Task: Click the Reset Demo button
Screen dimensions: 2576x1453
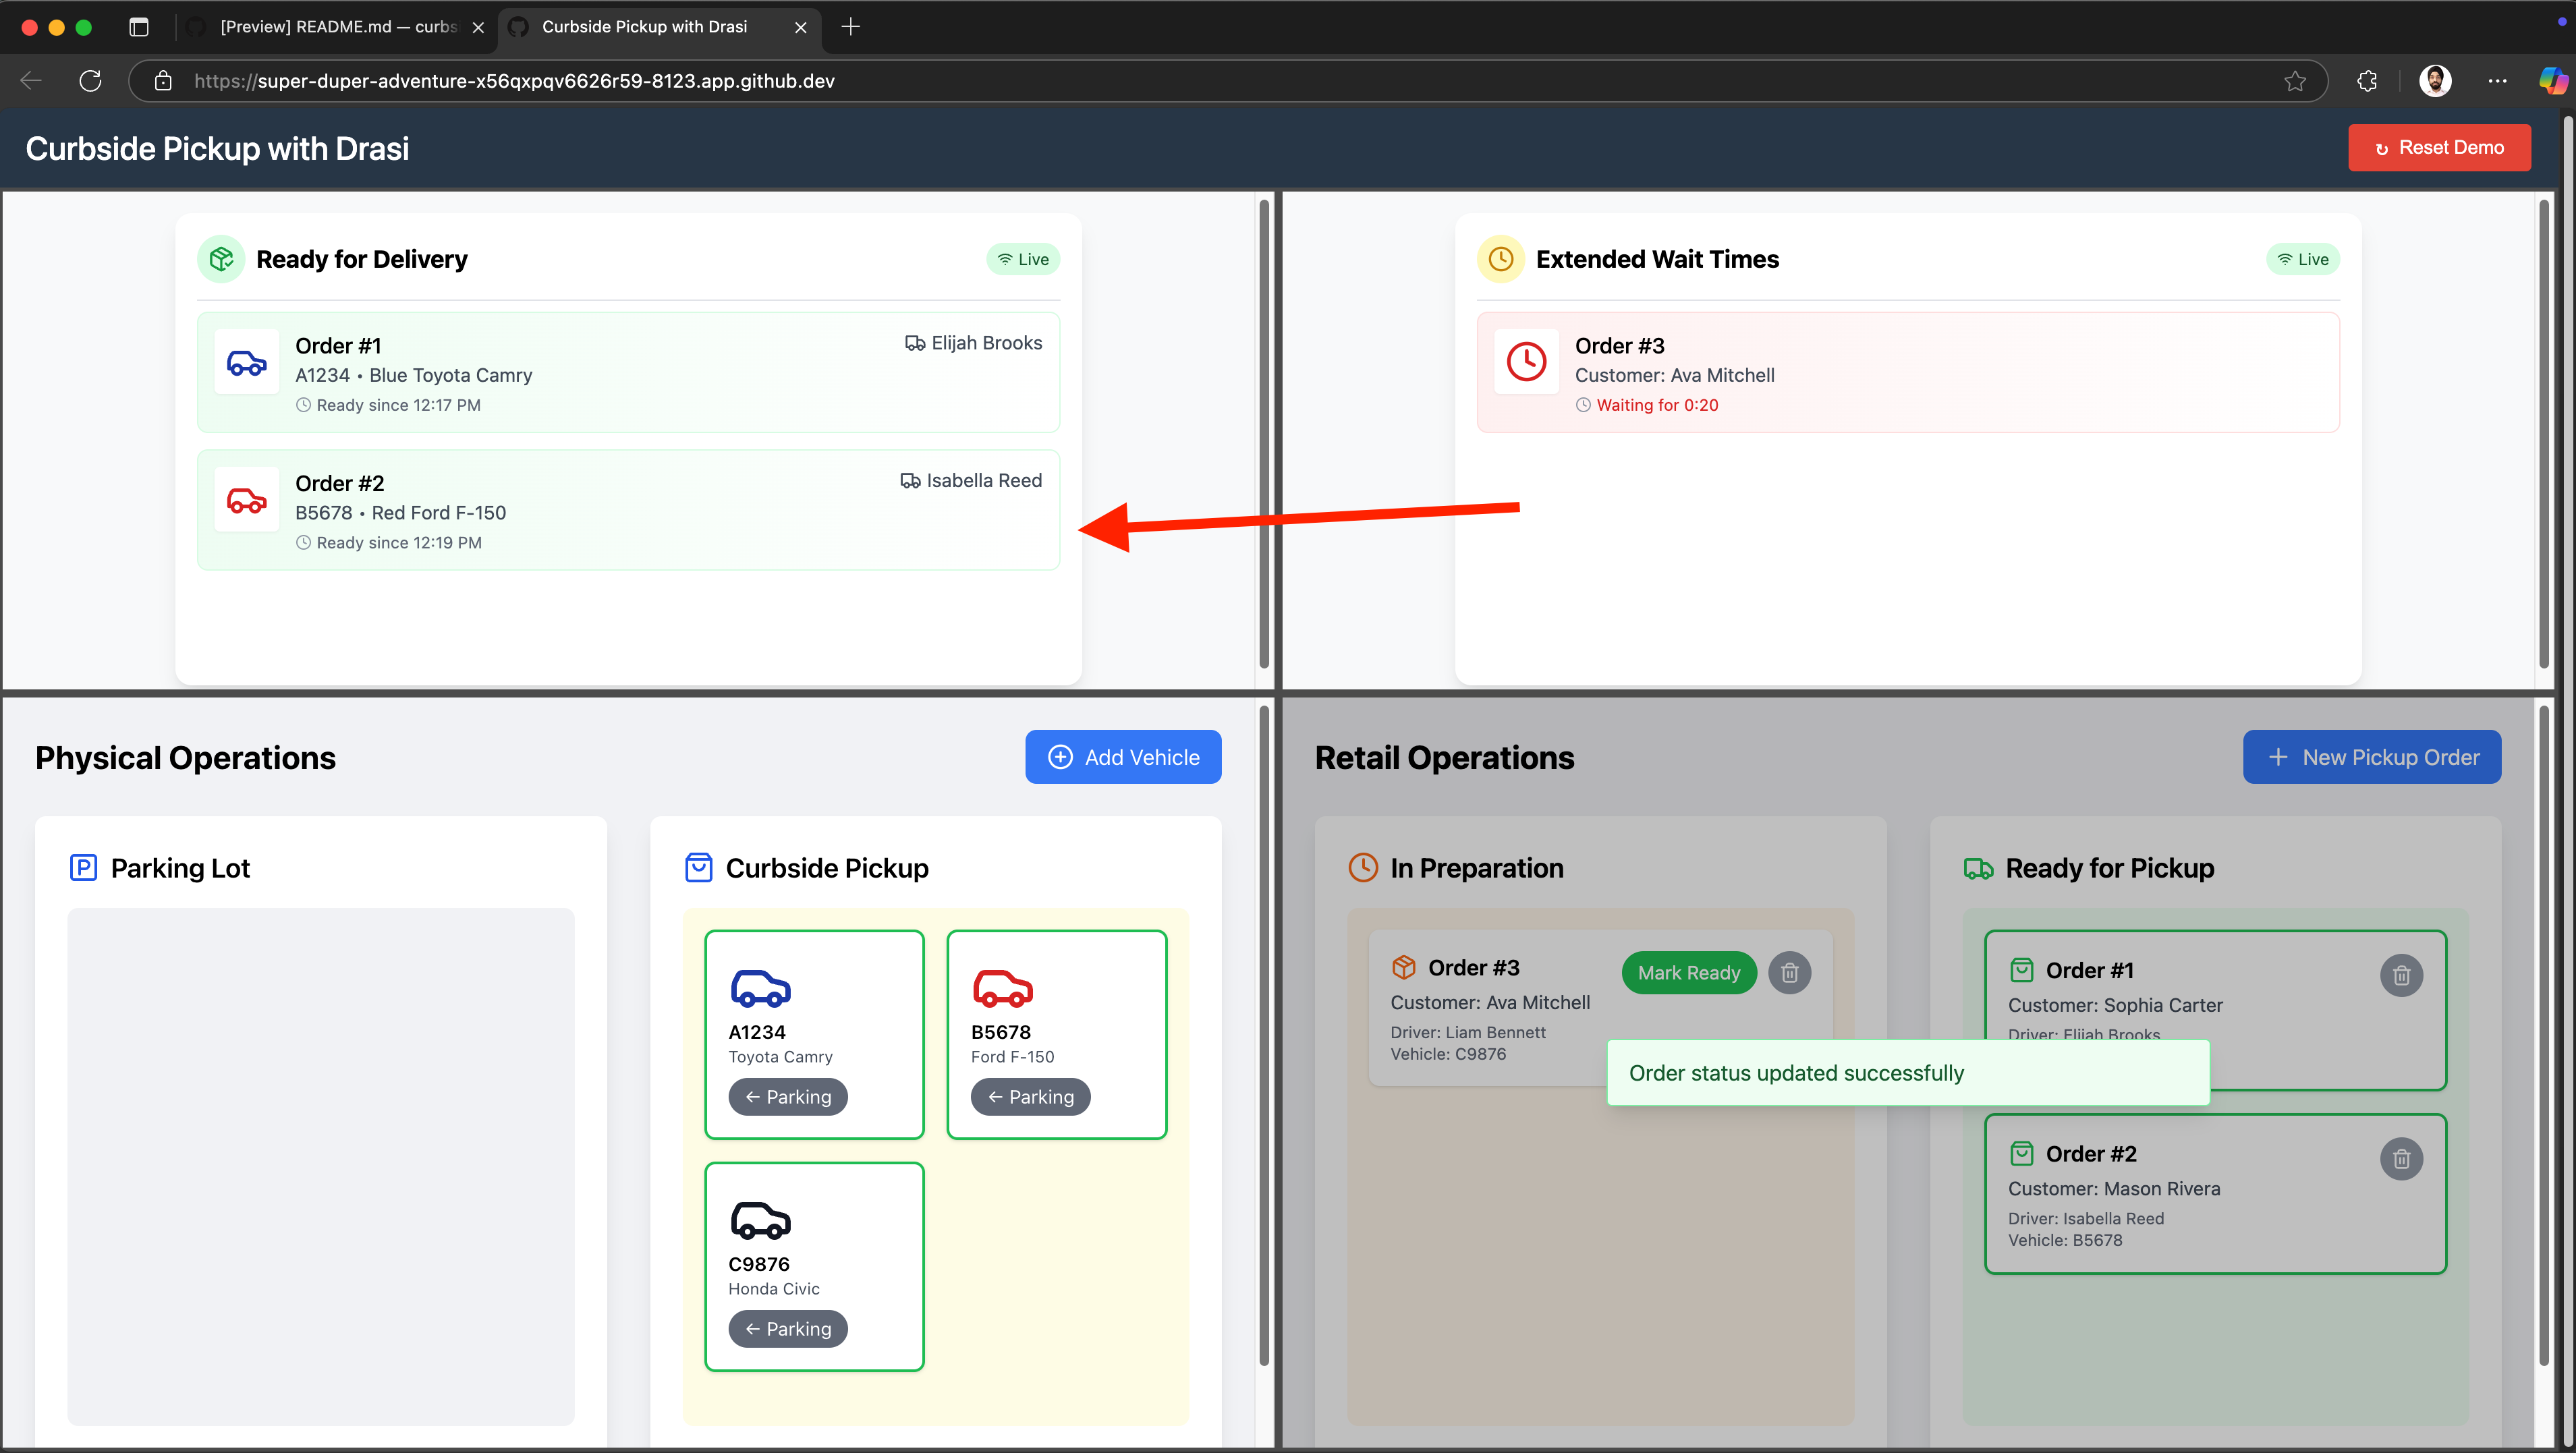Action: [2440, 147]
